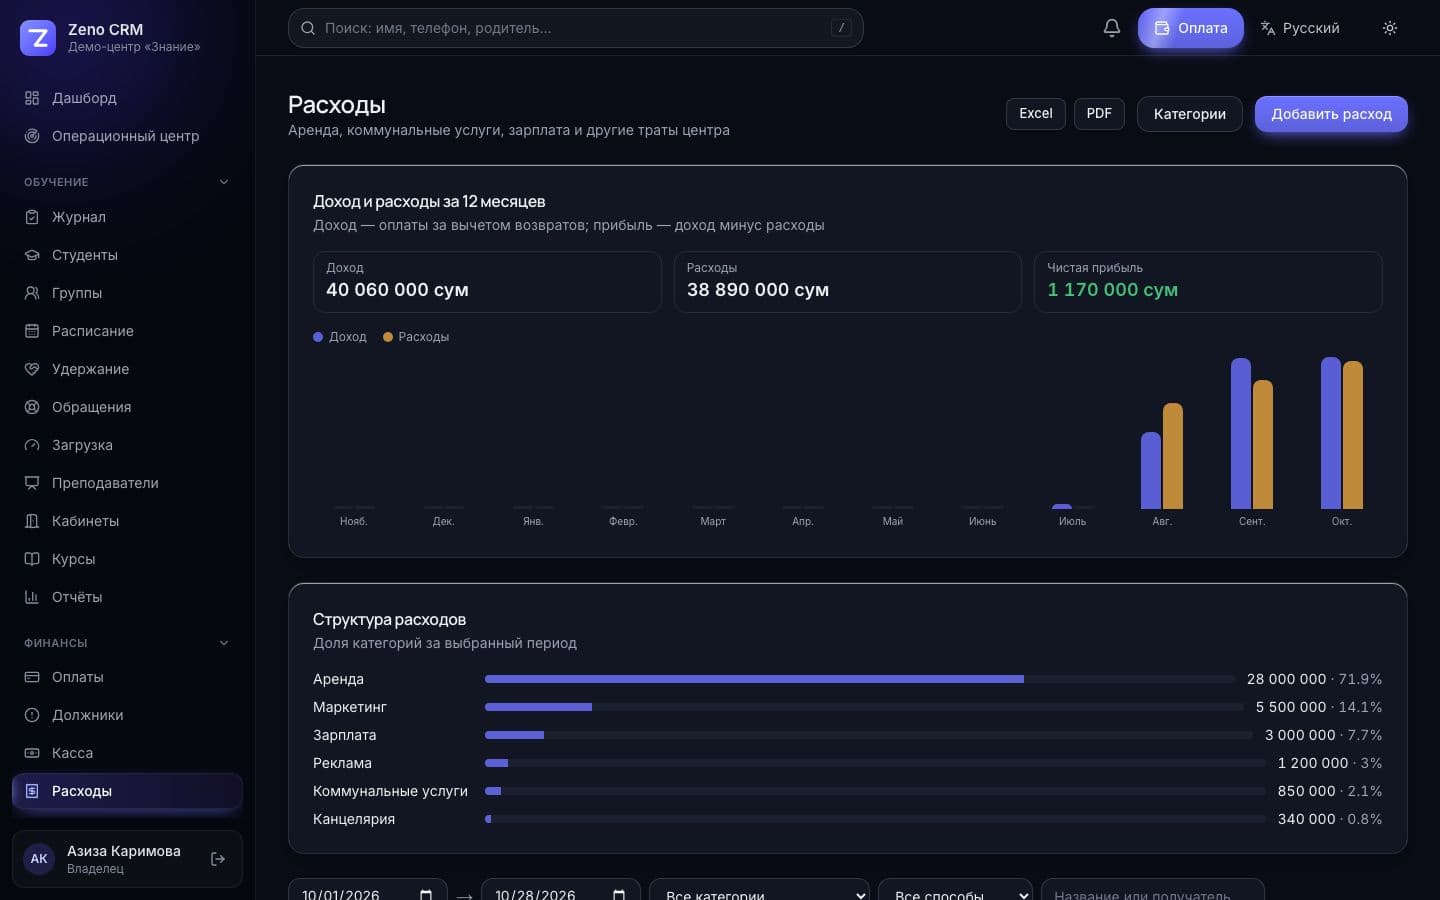The image size is (1440, 900).
Task: Open the Все категории dropdown filter
Action: pos(759,889)
